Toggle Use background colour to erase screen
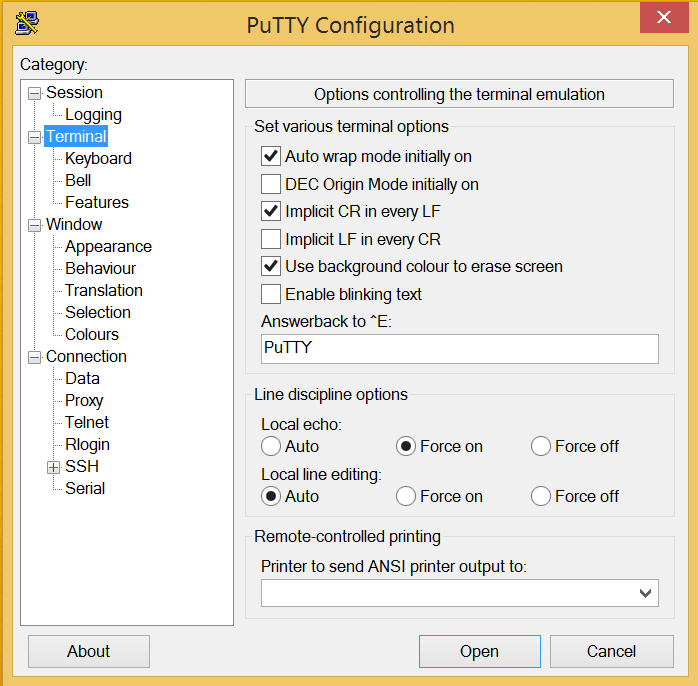The height and width of the screenshot is (686, 698). 271,266
